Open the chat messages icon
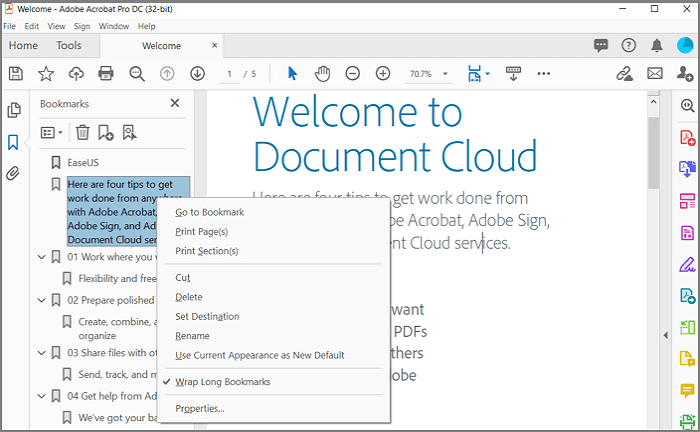Image resolution: width=700 pixels, height=432 pixels. [601, 45]
